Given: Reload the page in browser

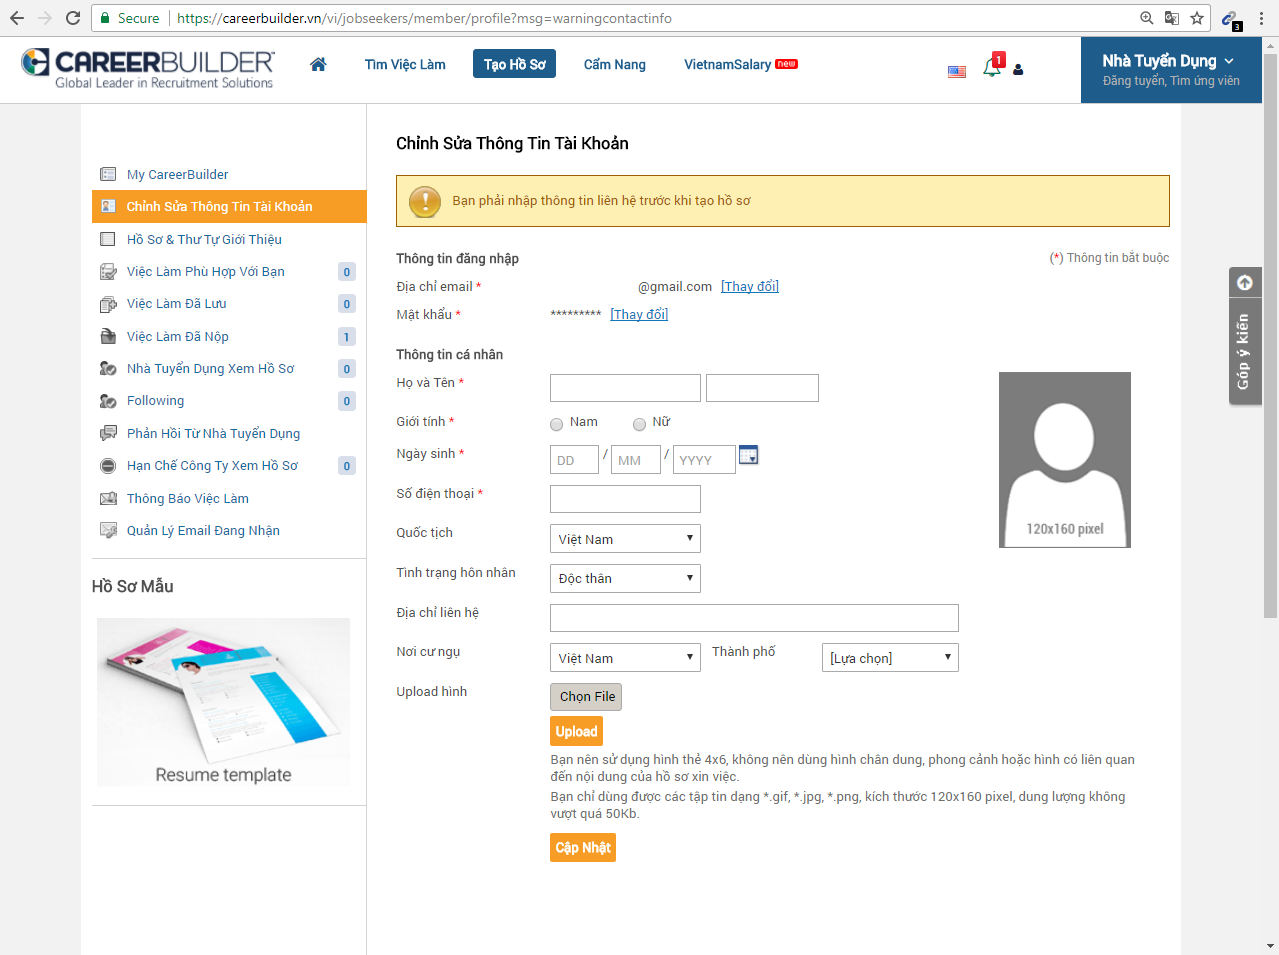Looking at the screenshot, I should click(73, 18).
